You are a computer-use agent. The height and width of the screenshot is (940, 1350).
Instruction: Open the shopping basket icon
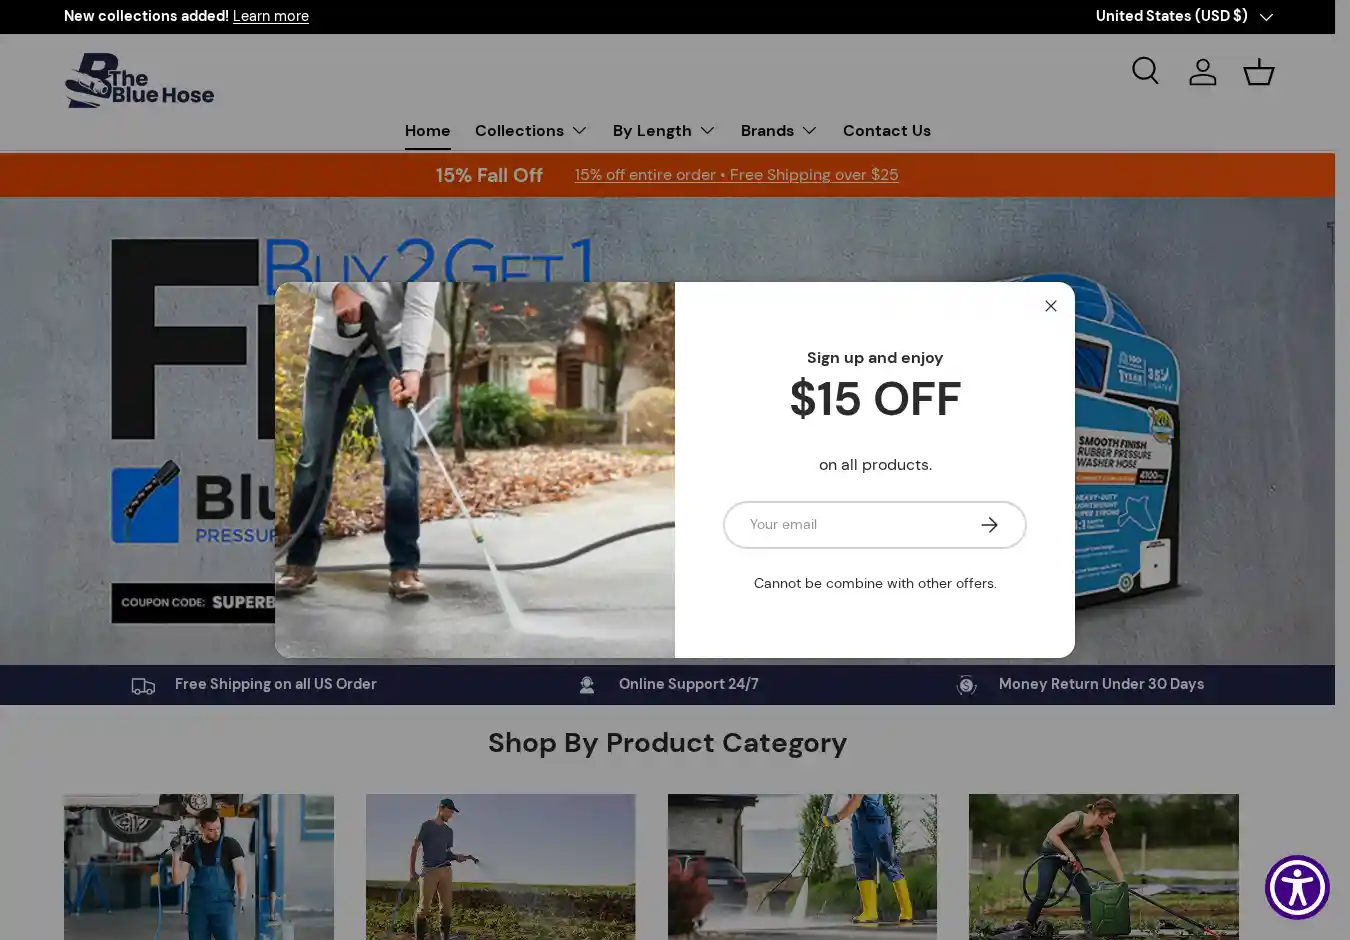(x=1258, y=72)
